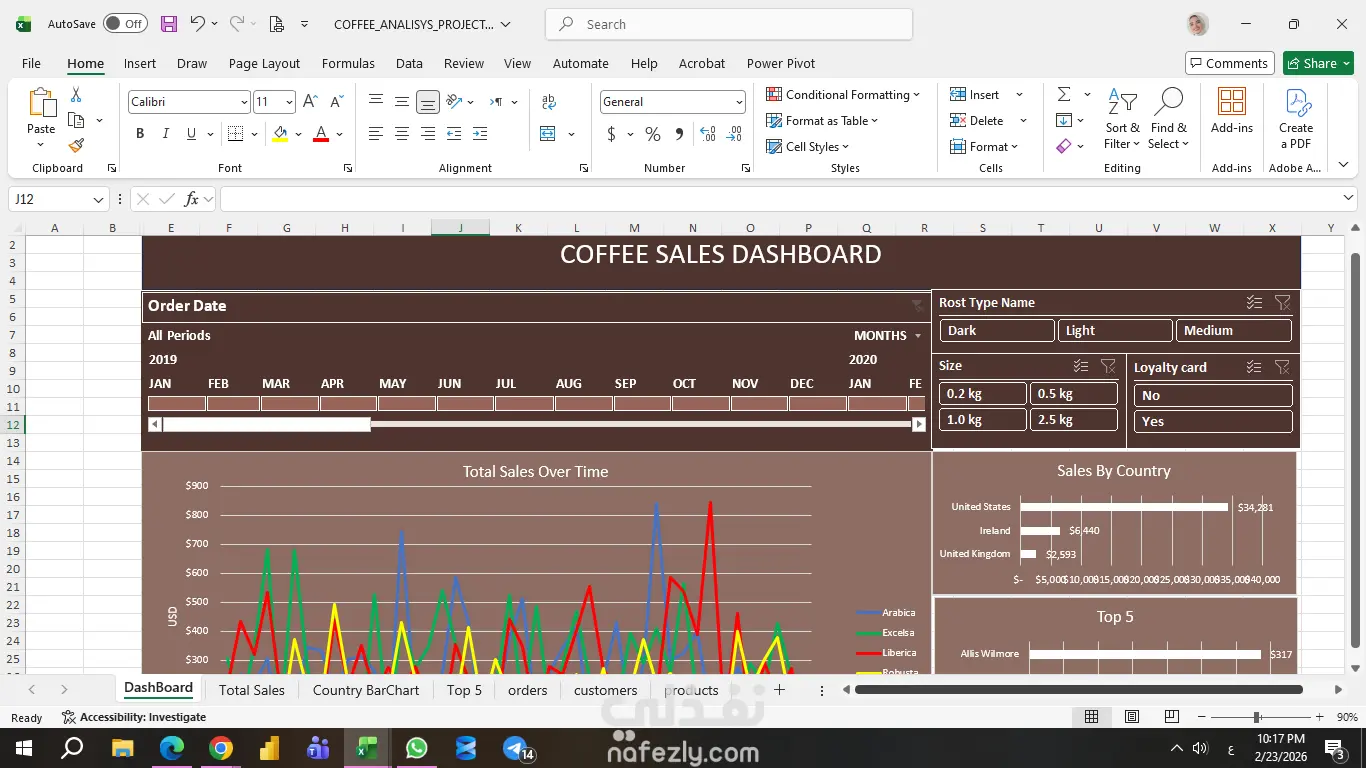Toggle the AutoSave switch
The width and height of the screenshot is (1366, 768).
pyautogui.click(x=125, y=24)
